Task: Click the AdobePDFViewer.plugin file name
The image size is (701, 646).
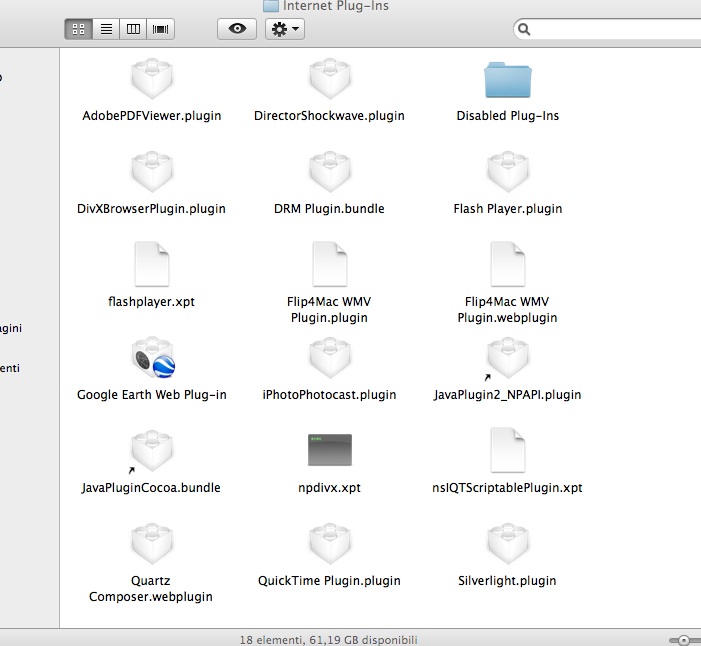Action: (x=152, y=116)
